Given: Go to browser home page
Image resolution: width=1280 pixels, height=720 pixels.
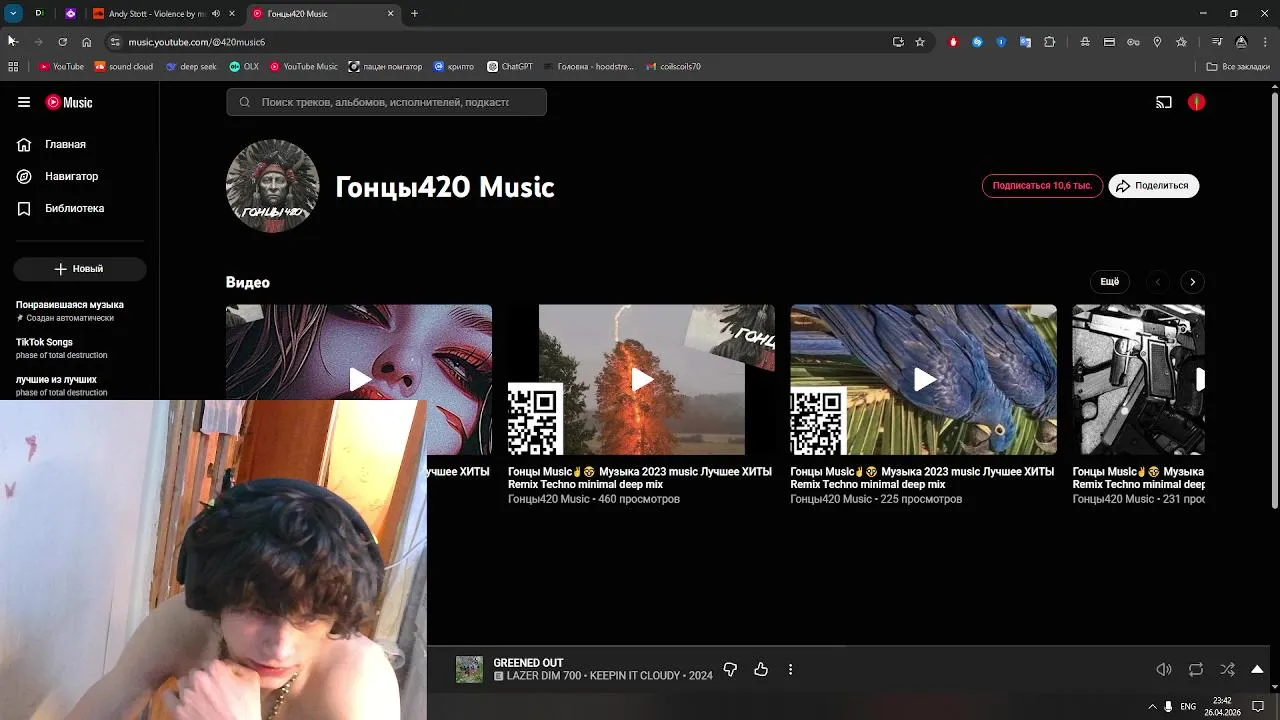Looking at the screenshot, I should tap(87, 42).
